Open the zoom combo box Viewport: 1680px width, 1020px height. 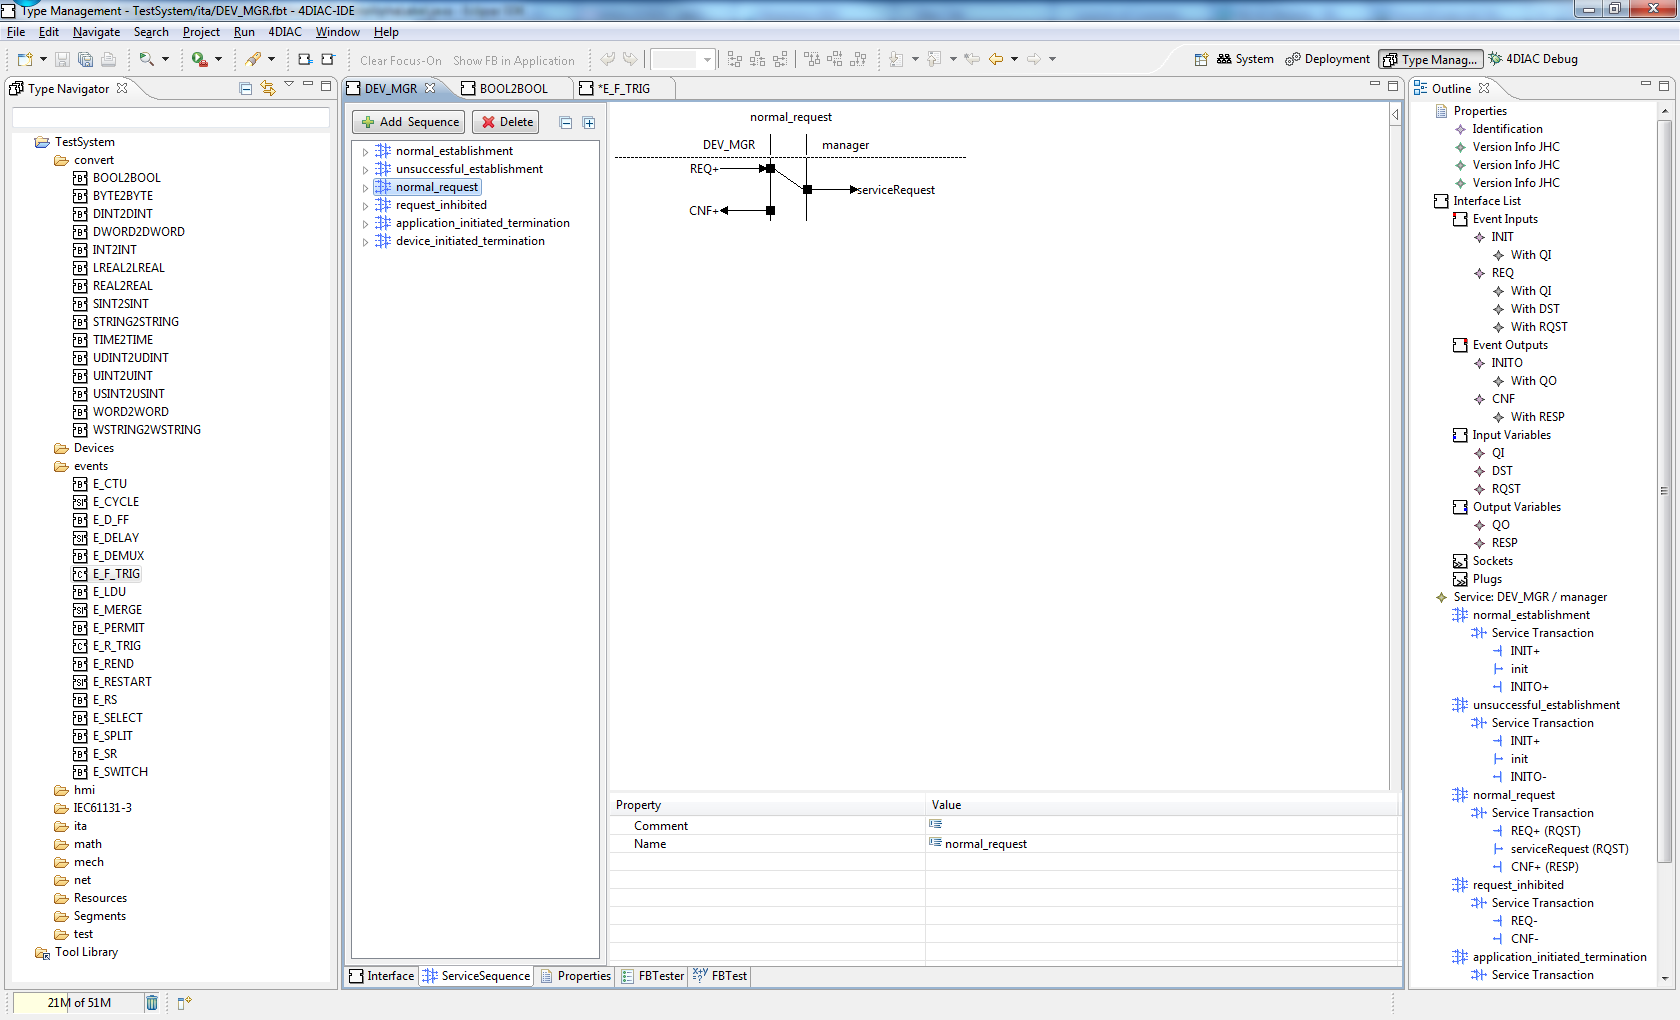pos(683,60)
